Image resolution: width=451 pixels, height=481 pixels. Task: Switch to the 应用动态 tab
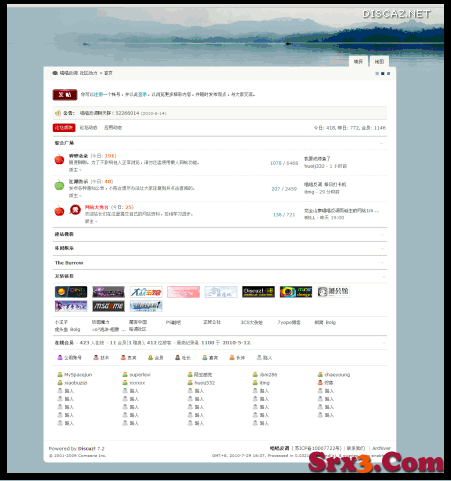[x=113, y=128]
